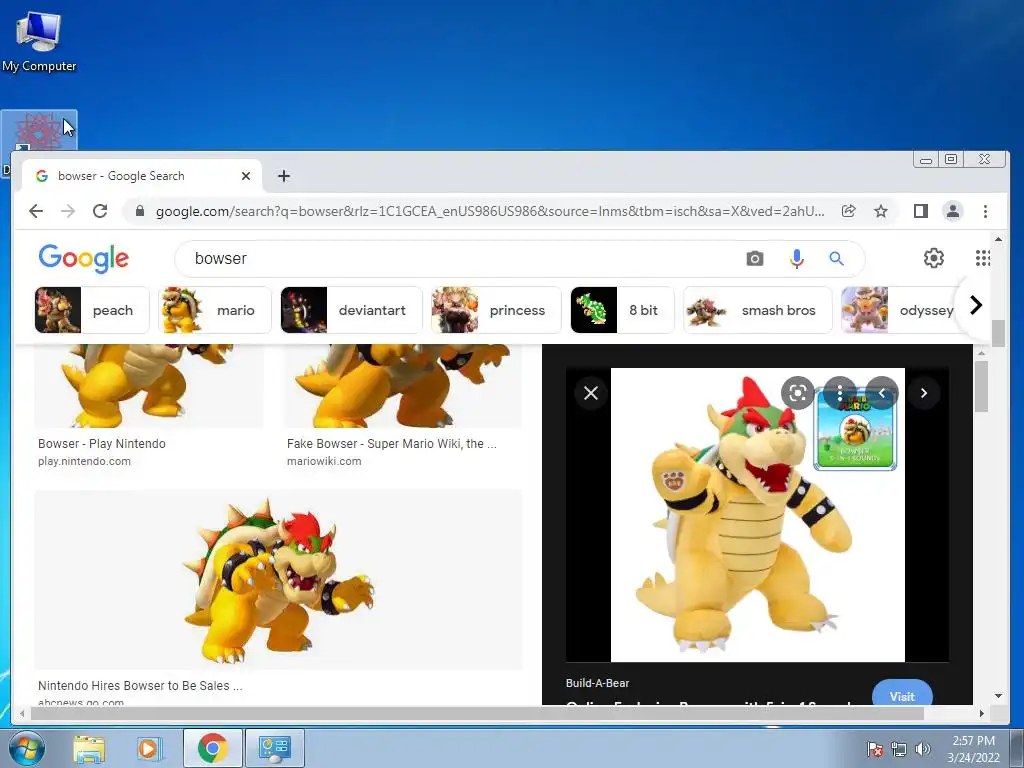Open the network tray icon
The height and width of the screenshot is (768, 1024).
coord(899,749)
